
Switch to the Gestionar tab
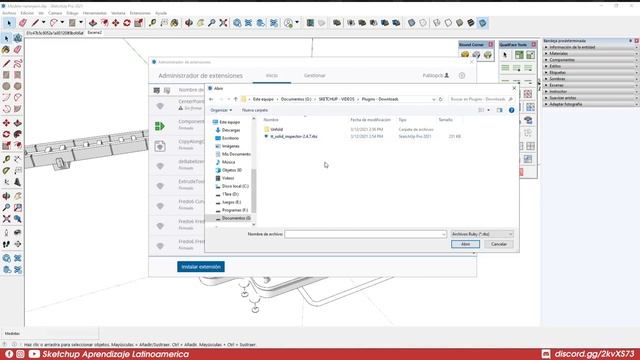(314, 76)
